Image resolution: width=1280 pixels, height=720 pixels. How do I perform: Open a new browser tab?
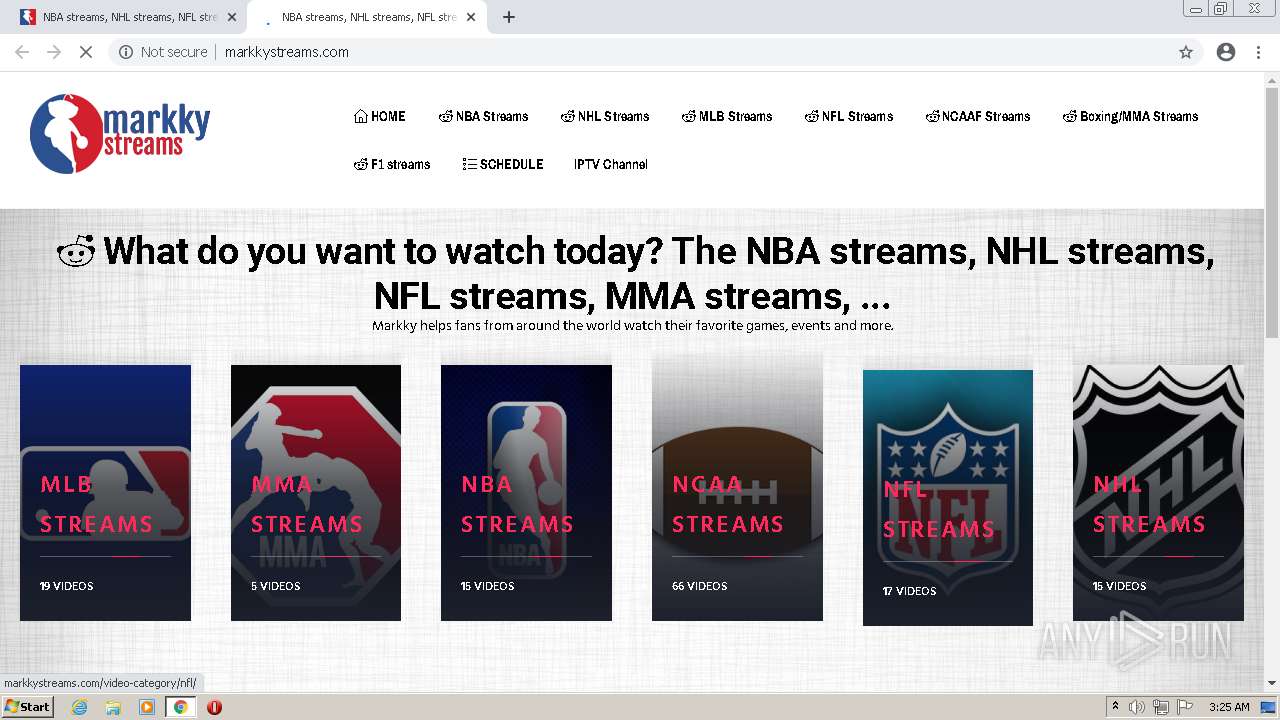tap(509, 17)
